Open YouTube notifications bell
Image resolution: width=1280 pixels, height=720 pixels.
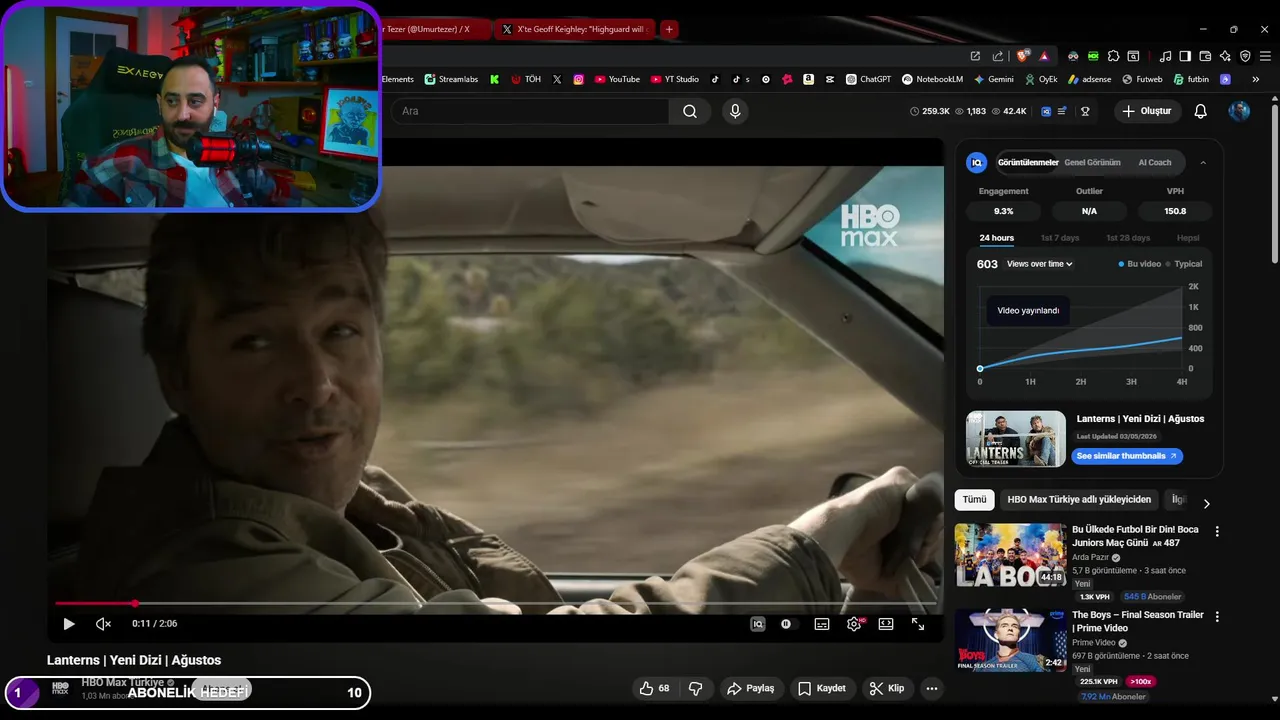click(x=1201, y=111)
